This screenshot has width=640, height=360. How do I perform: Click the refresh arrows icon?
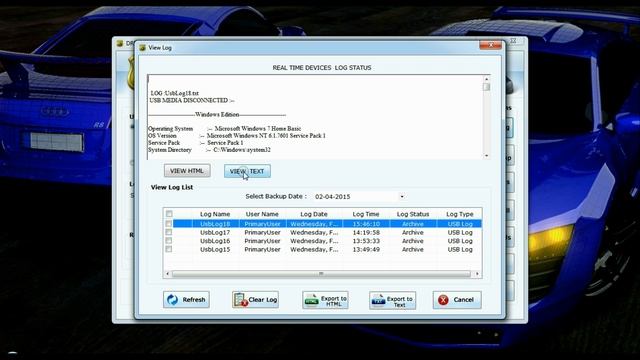173,300
